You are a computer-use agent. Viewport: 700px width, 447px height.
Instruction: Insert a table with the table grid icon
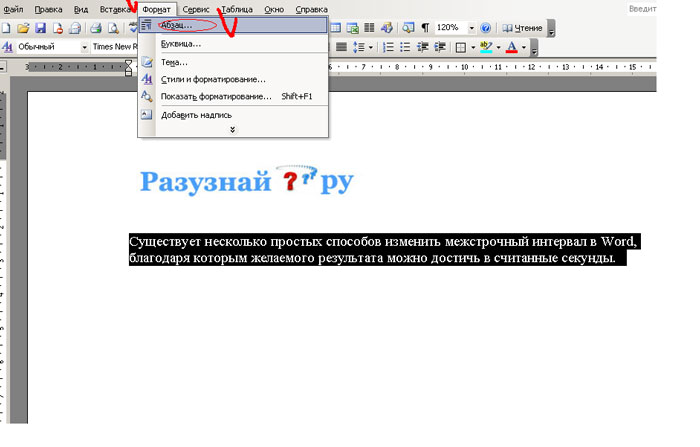coord(335,28)
